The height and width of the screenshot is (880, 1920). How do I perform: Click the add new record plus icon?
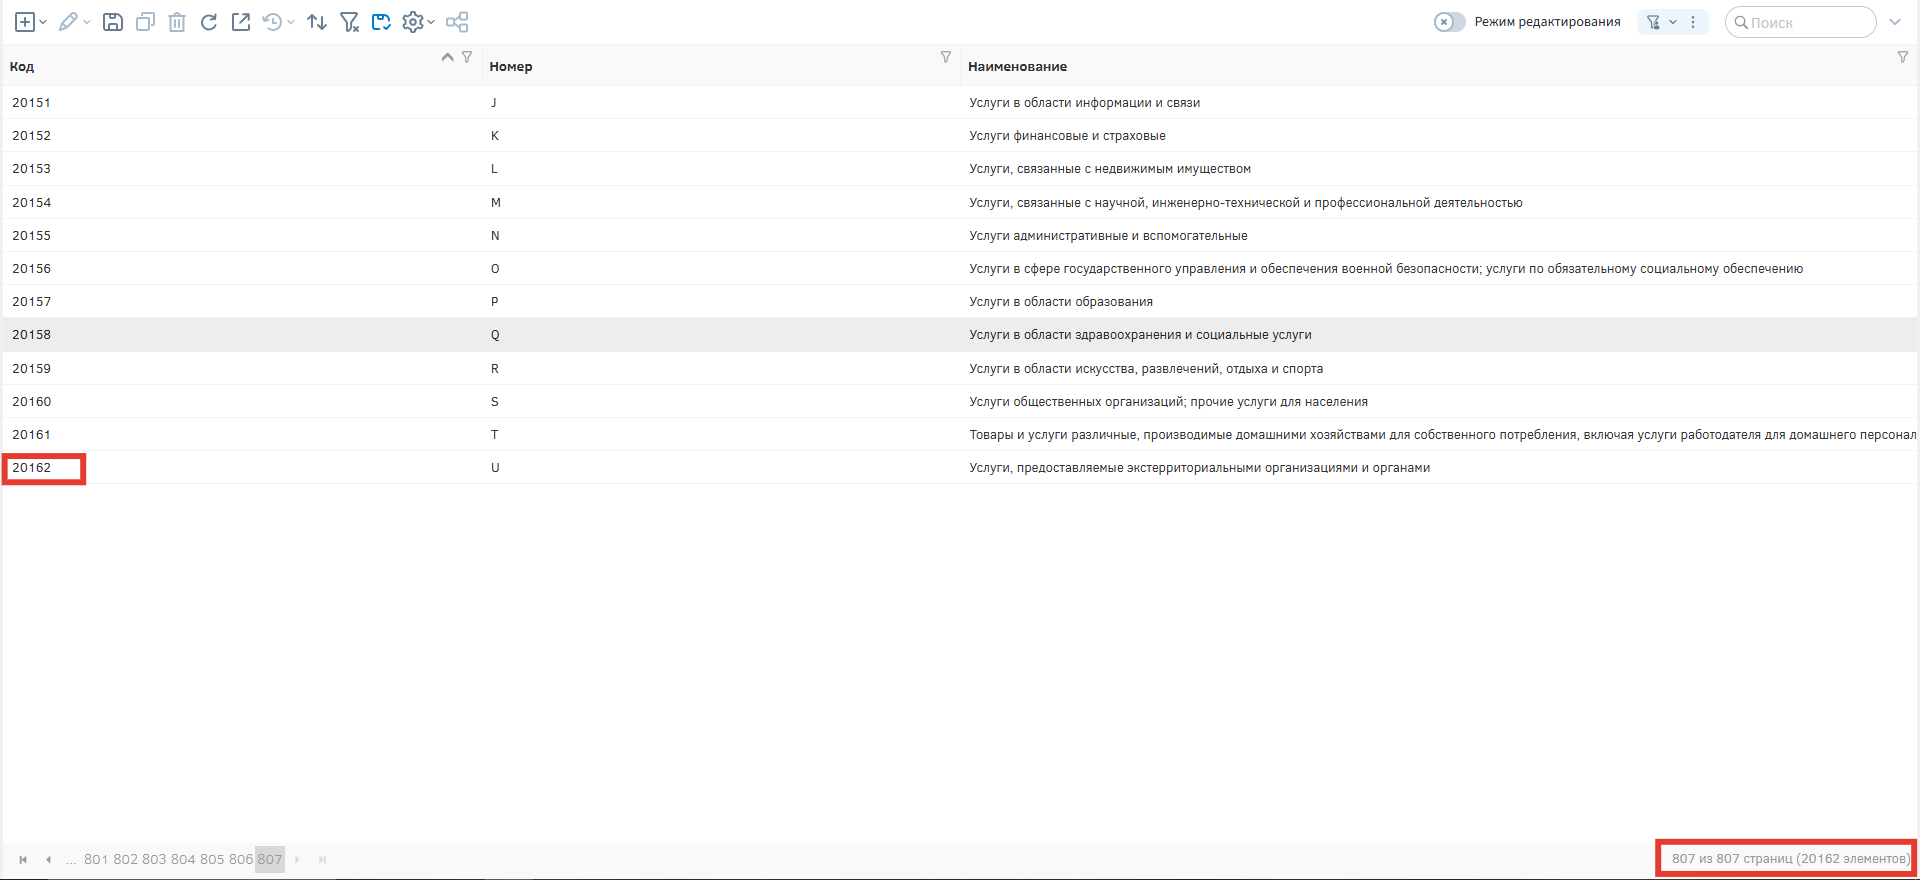25,22
